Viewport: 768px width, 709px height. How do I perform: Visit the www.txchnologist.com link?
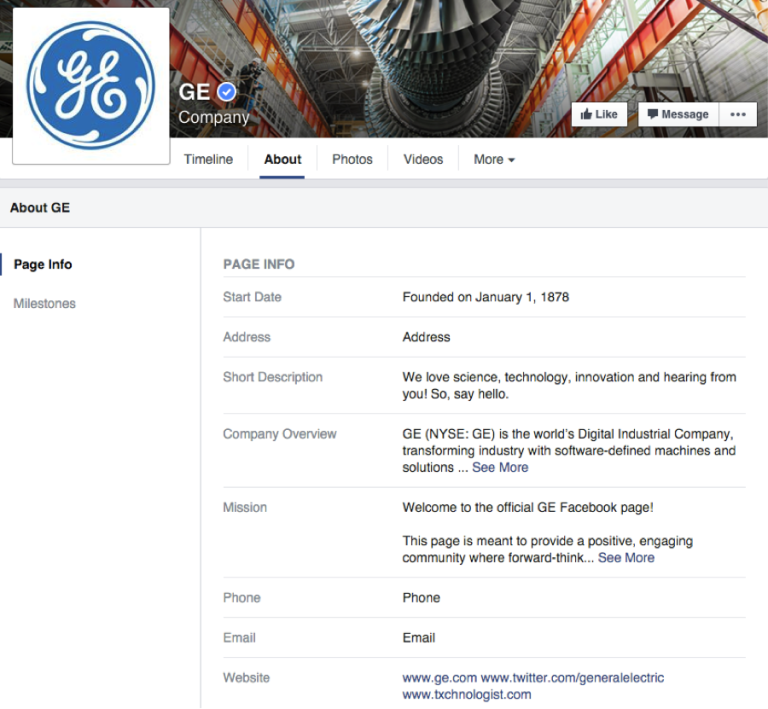tap(467, 694)
